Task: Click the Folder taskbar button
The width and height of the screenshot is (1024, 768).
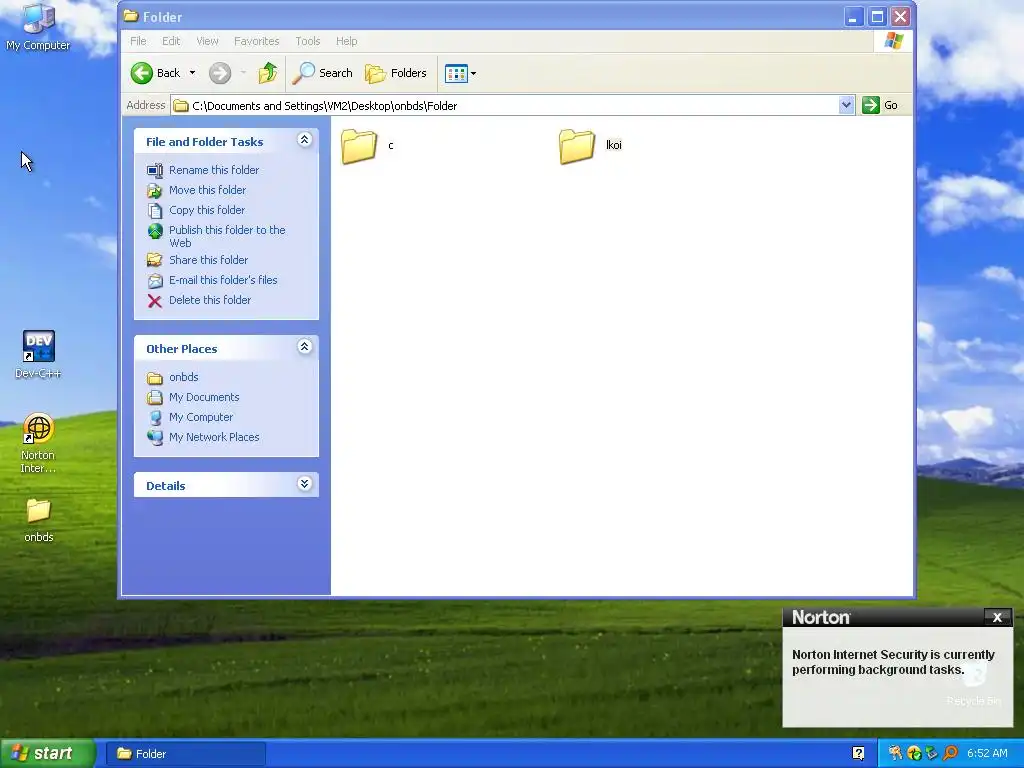Action: click(186, 754)
